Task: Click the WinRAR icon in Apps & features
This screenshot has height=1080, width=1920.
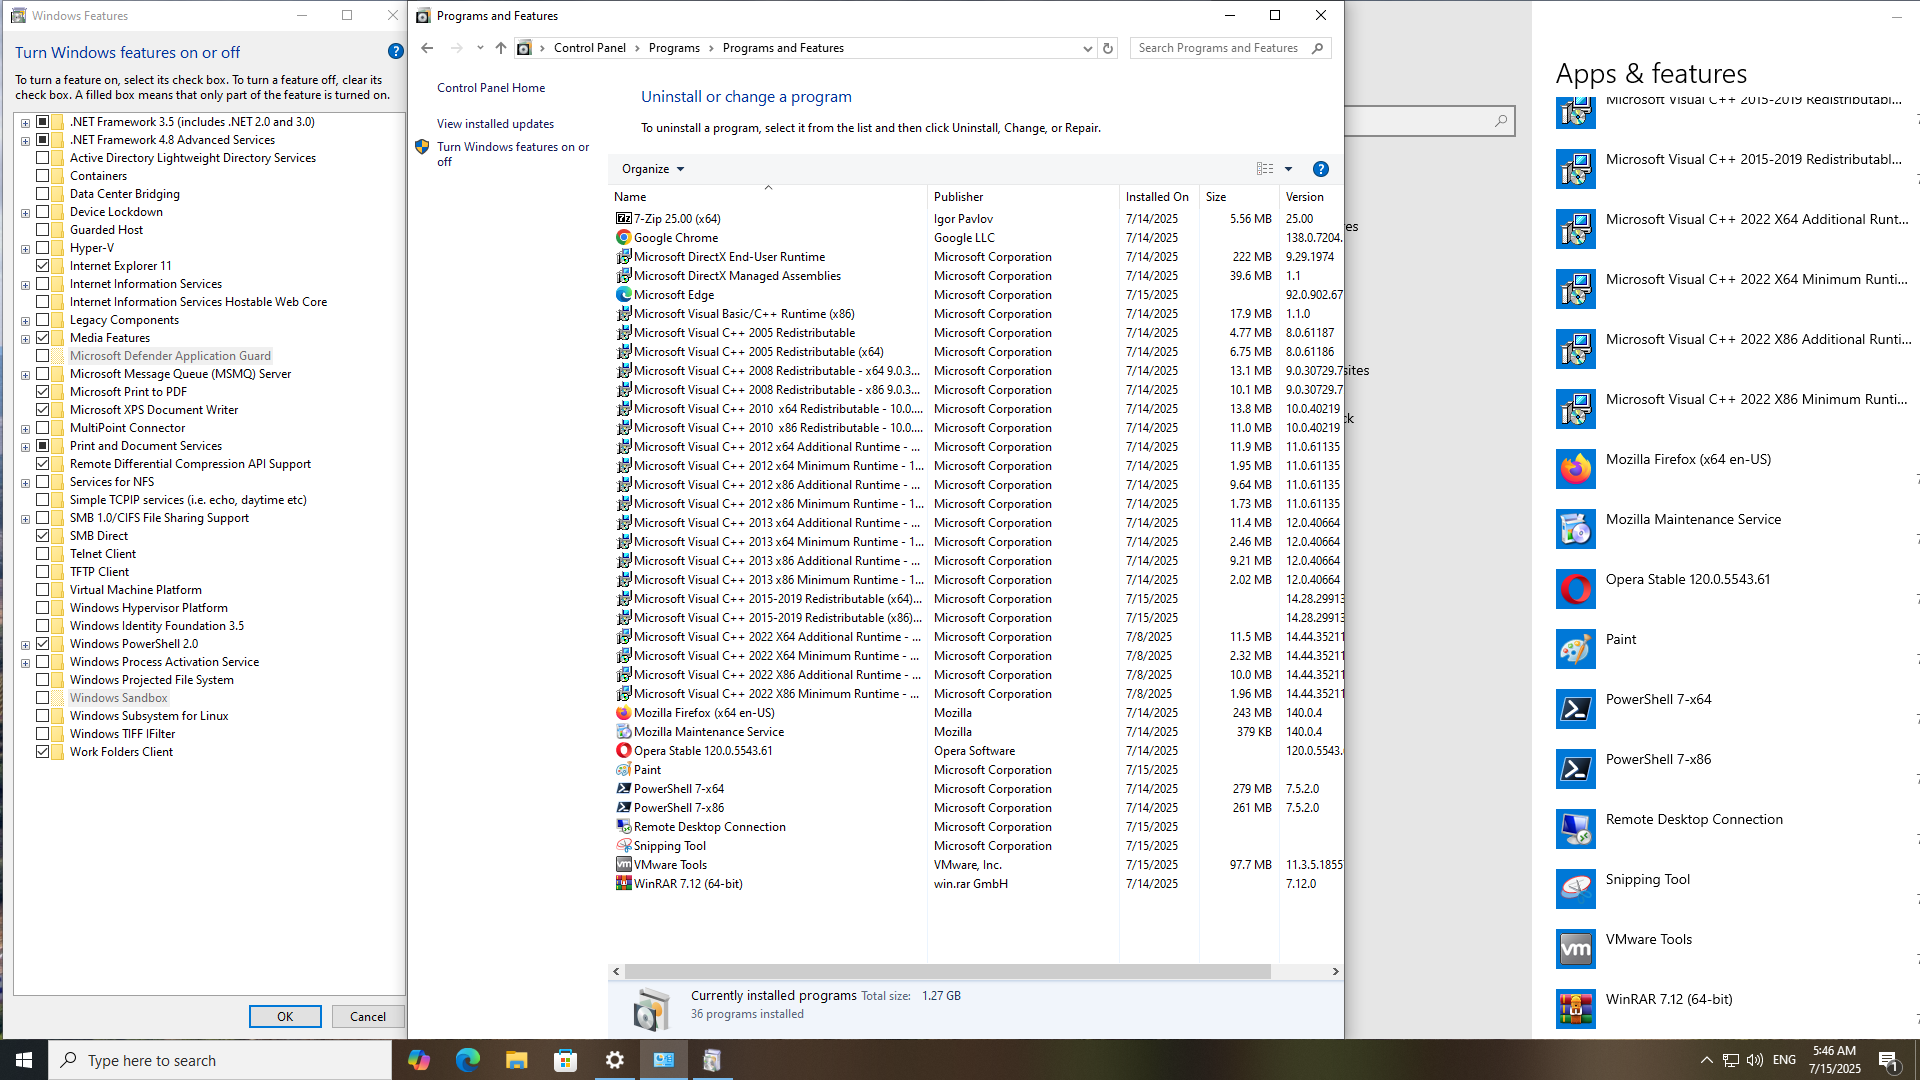Action: pos(1576,1009)
